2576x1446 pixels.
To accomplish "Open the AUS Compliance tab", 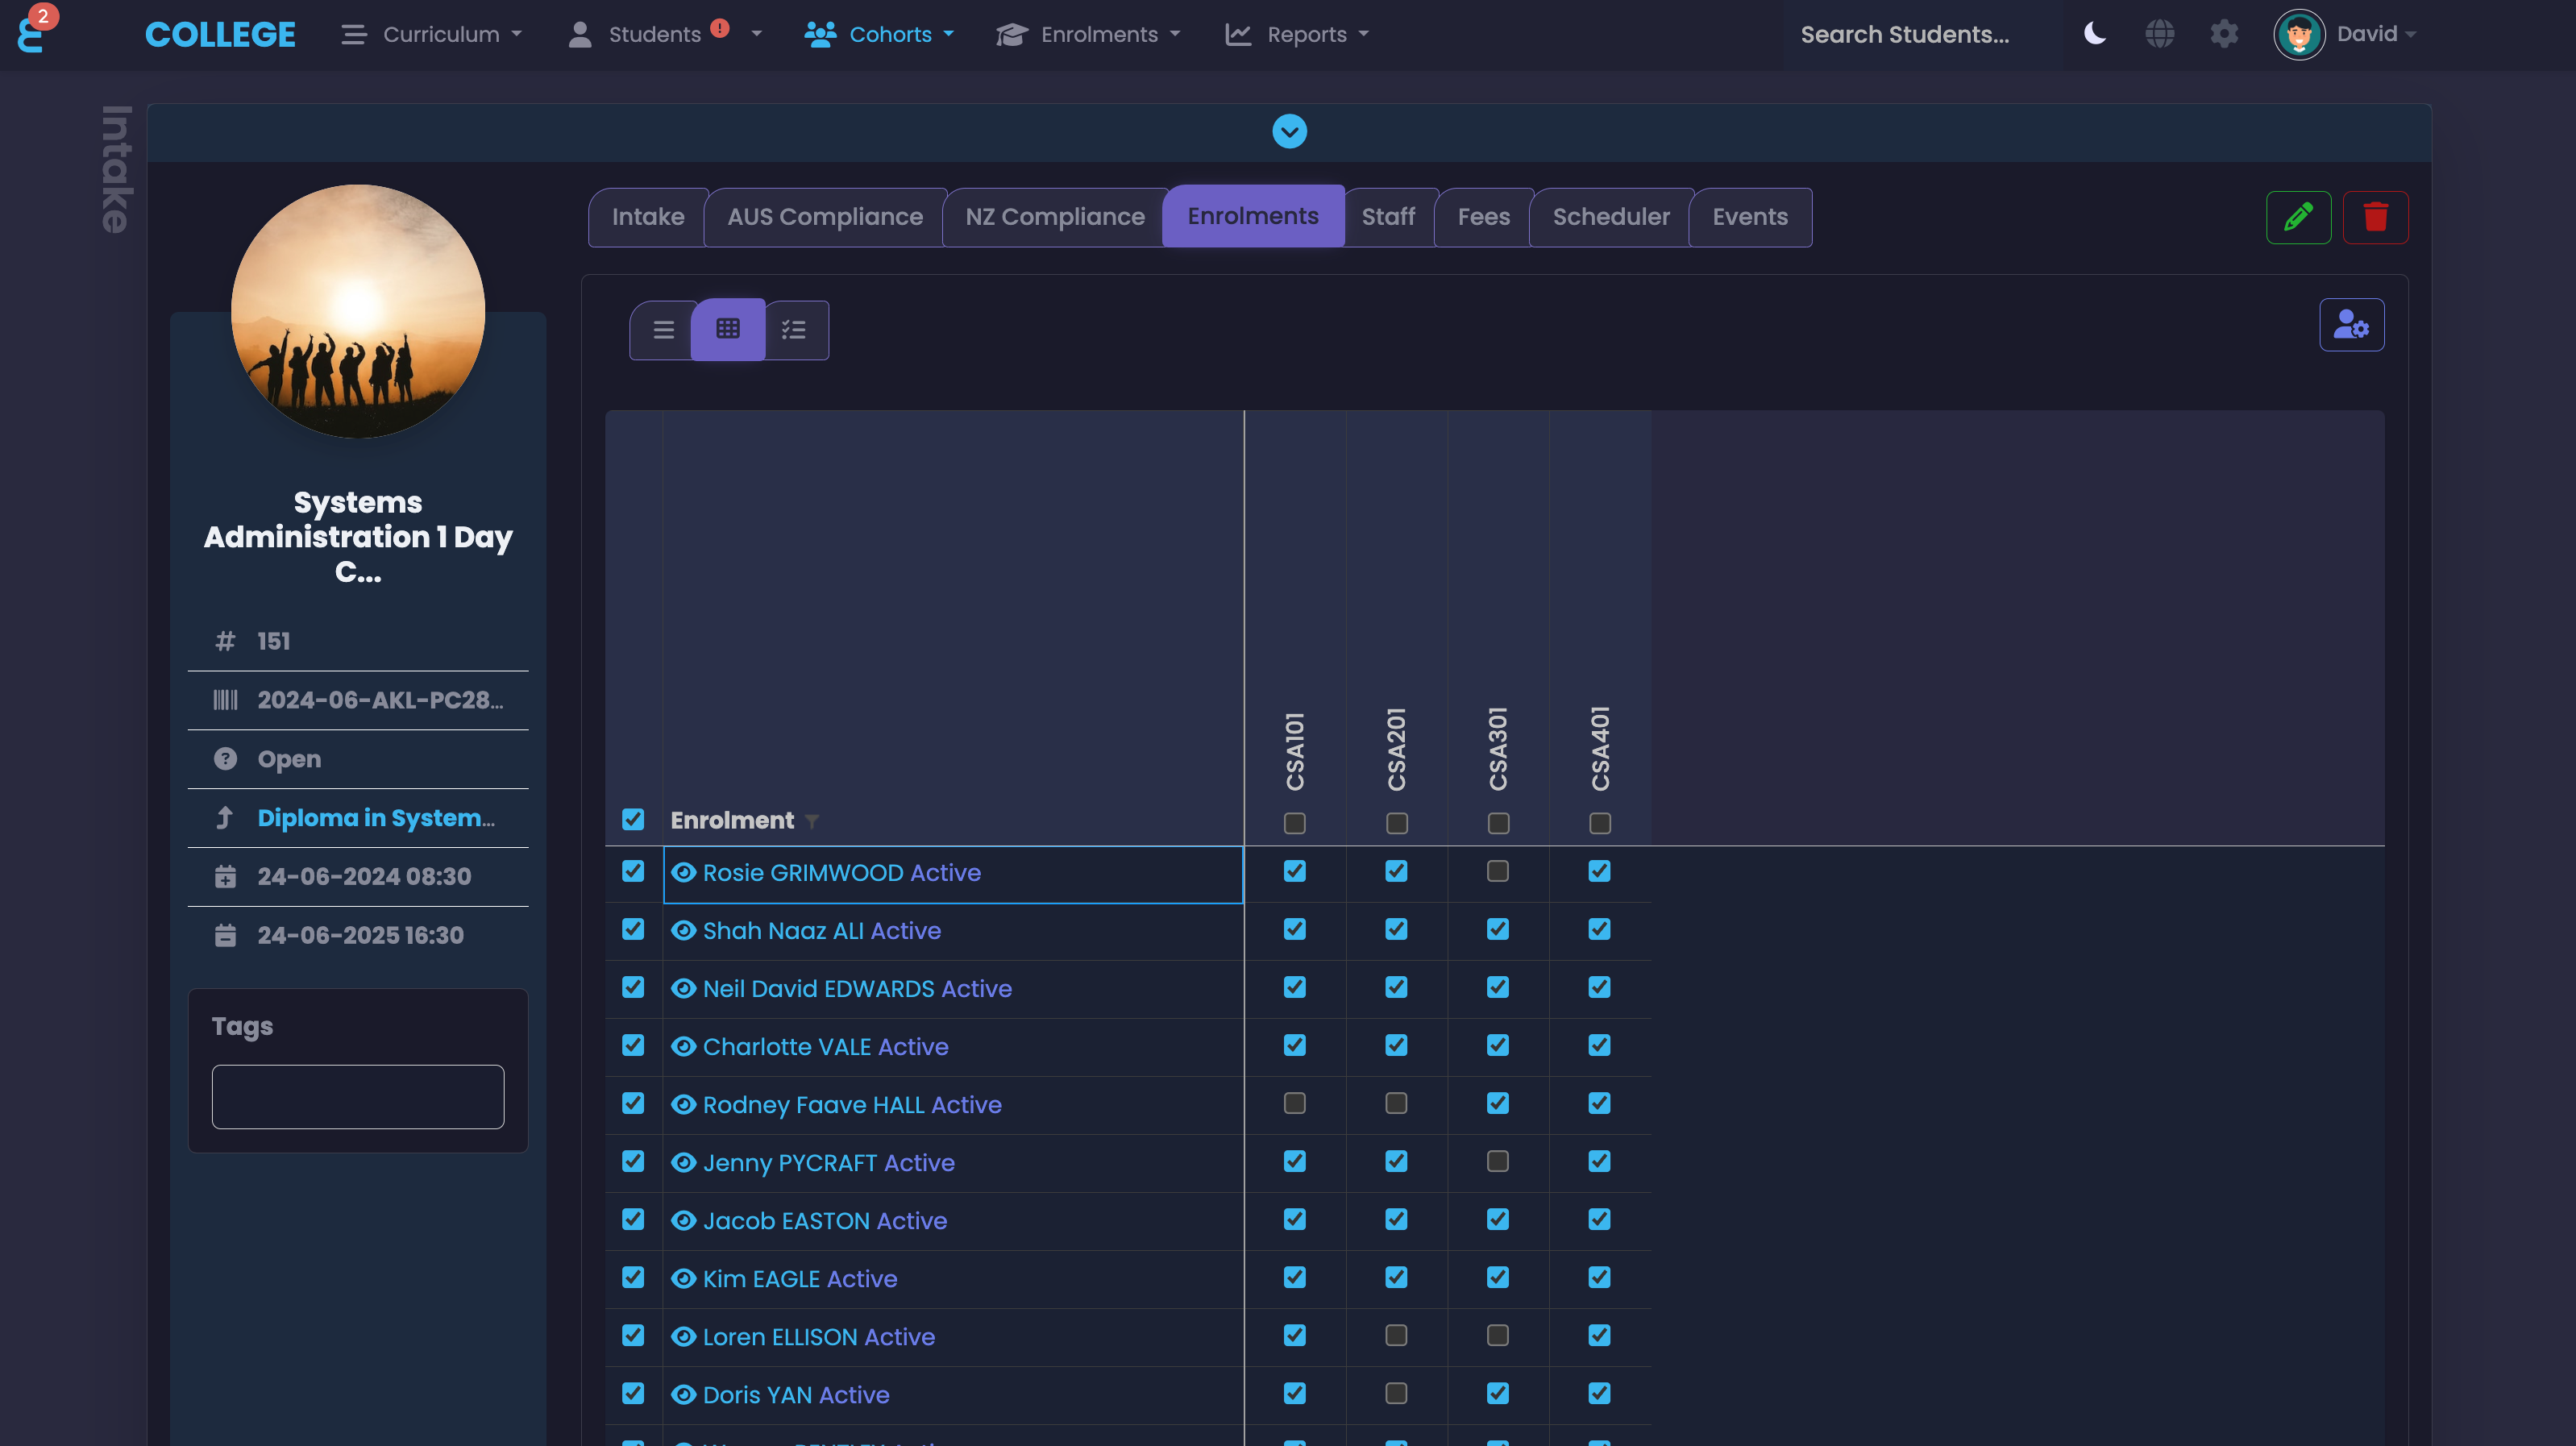I will pyautogui.click(x=824, y=217).
